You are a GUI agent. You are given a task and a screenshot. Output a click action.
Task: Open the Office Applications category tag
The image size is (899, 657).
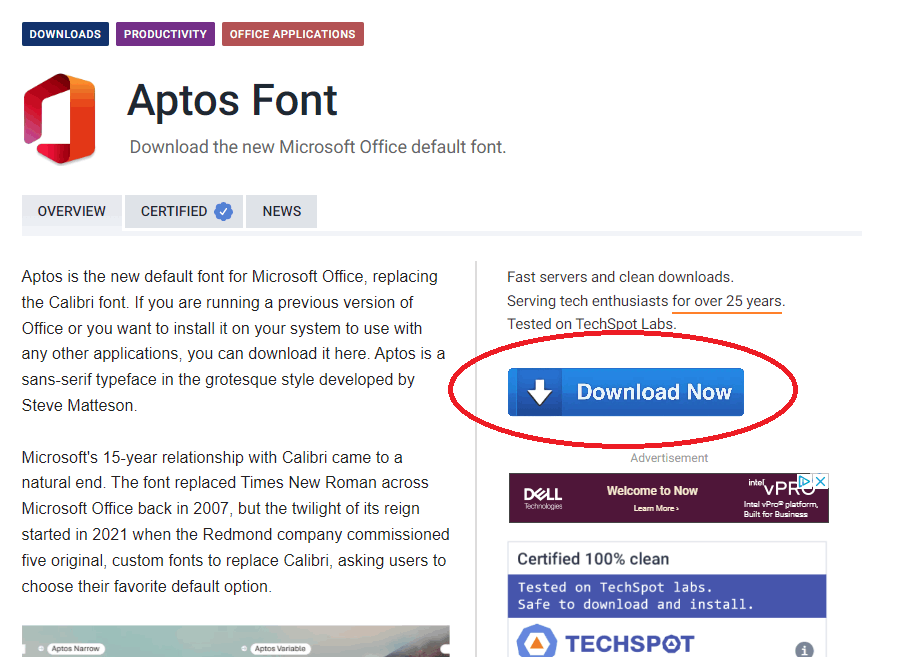tap(292, 34)
